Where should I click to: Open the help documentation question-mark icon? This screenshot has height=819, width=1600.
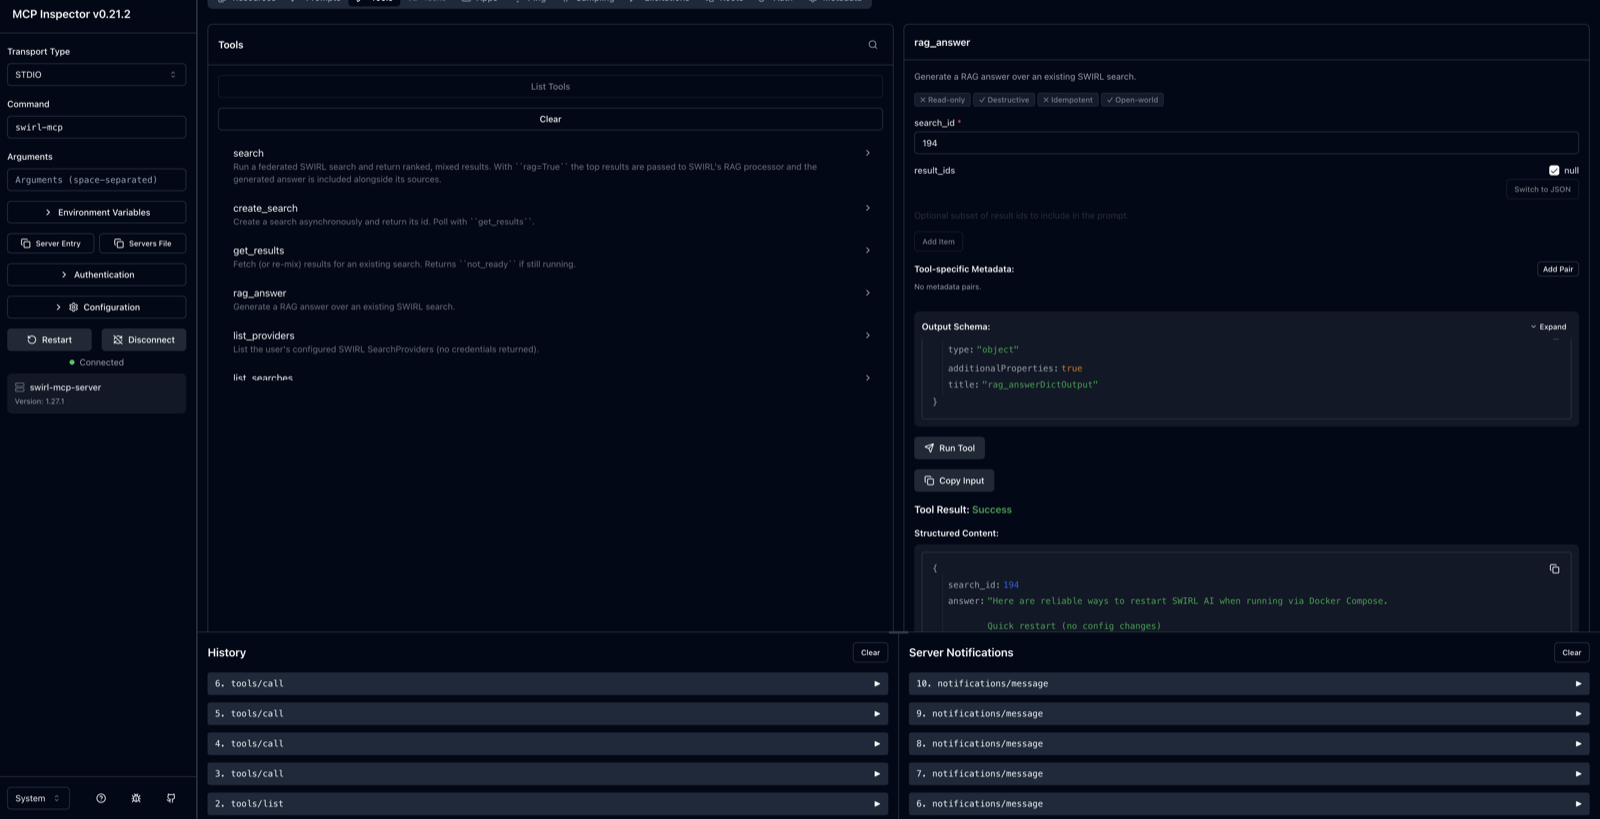click(101, 798)
